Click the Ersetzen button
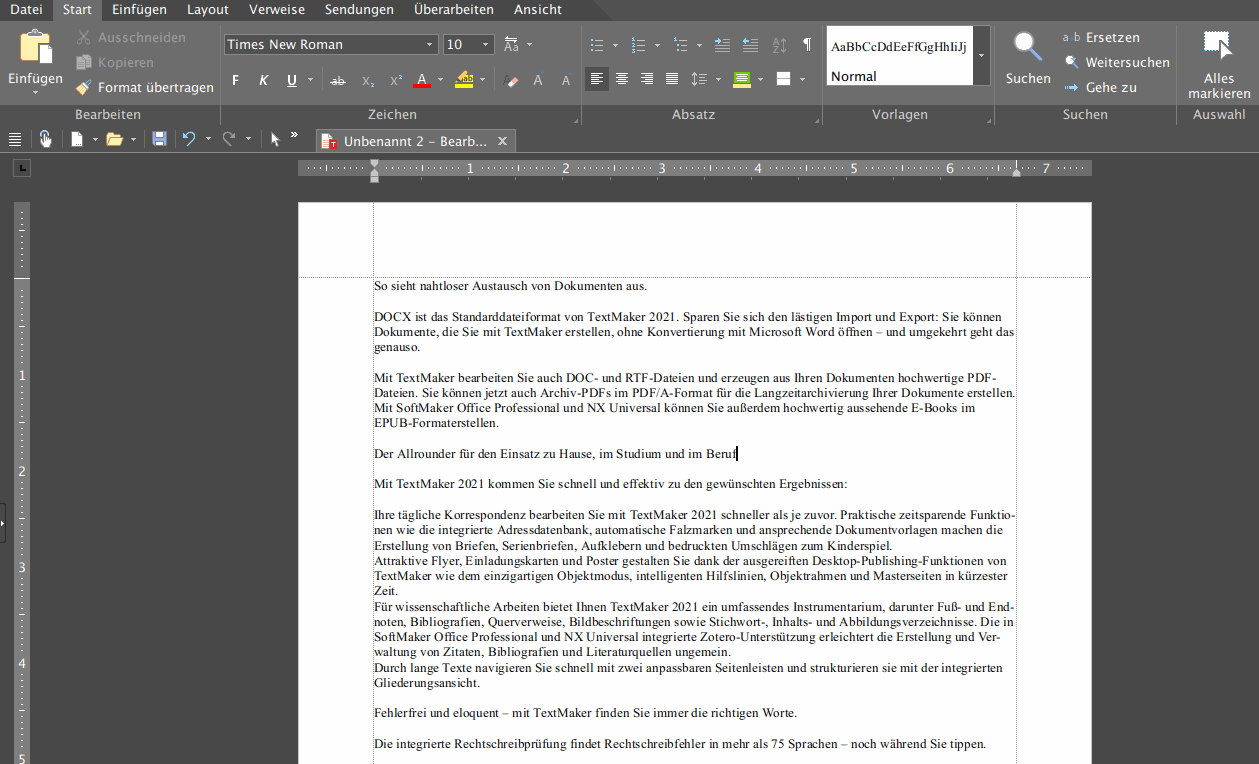1259x764 pixels. pyautogui.click(x=1102, y=37)
